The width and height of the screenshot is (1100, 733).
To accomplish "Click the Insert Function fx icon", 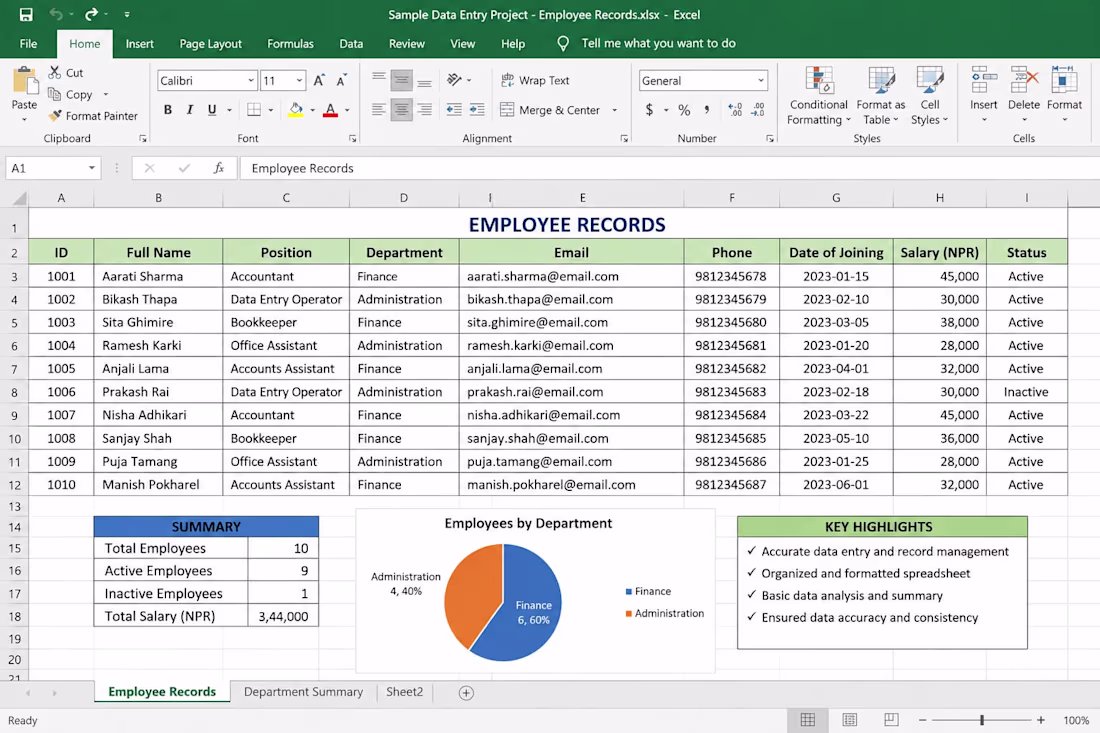I will coord(219,168).
